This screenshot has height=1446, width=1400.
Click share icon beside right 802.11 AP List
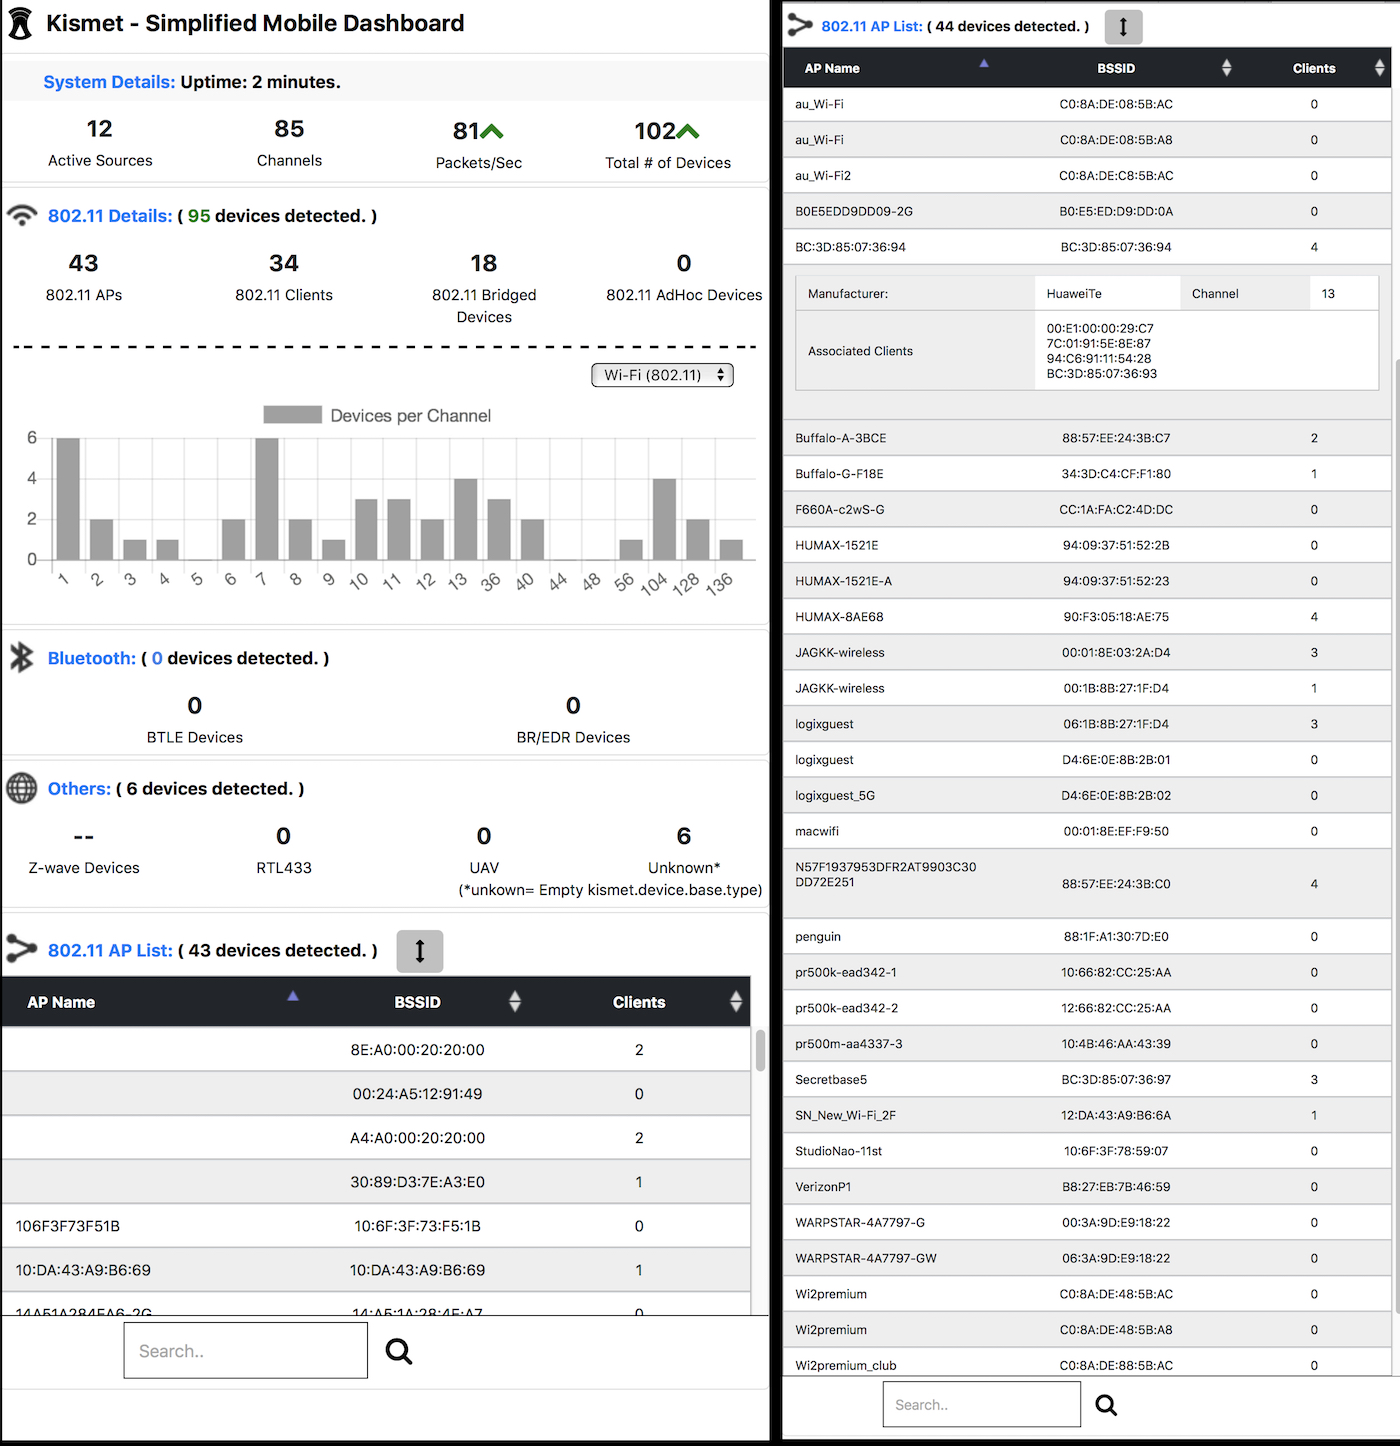click(800, 25)
